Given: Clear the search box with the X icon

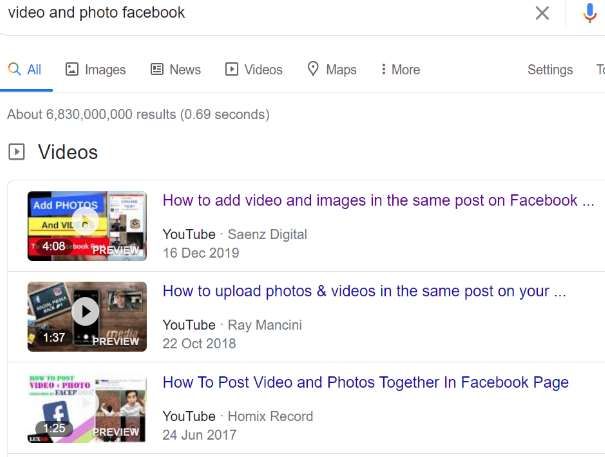Looking at the screenshot, I should click(542, 13).
